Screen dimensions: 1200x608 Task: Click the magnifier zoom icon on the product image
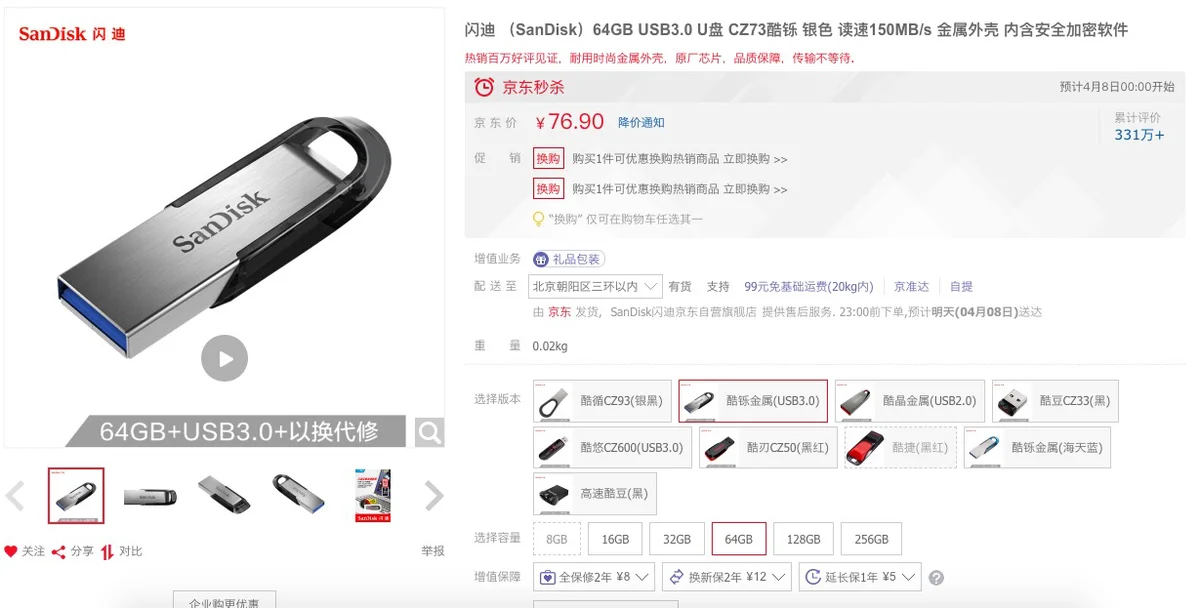430,432
